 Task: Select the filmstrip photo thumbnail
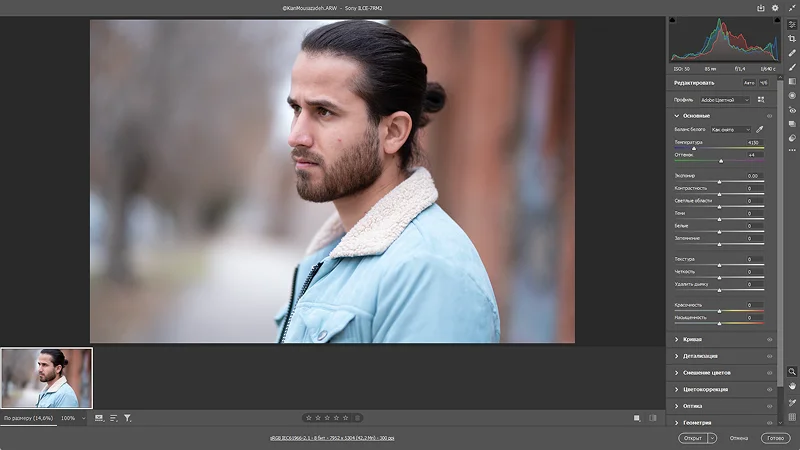point(46,378)
